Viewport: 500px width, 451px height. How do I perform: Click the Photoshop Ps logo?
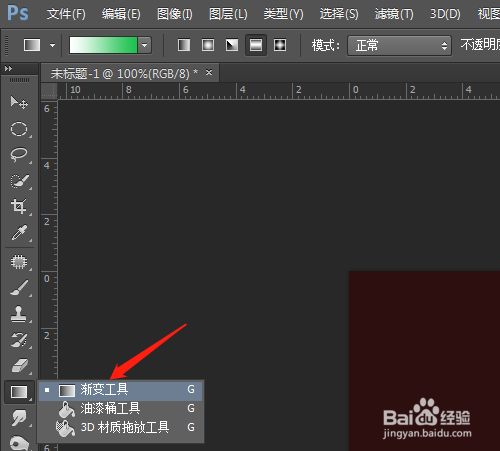[x=18, y=13]
